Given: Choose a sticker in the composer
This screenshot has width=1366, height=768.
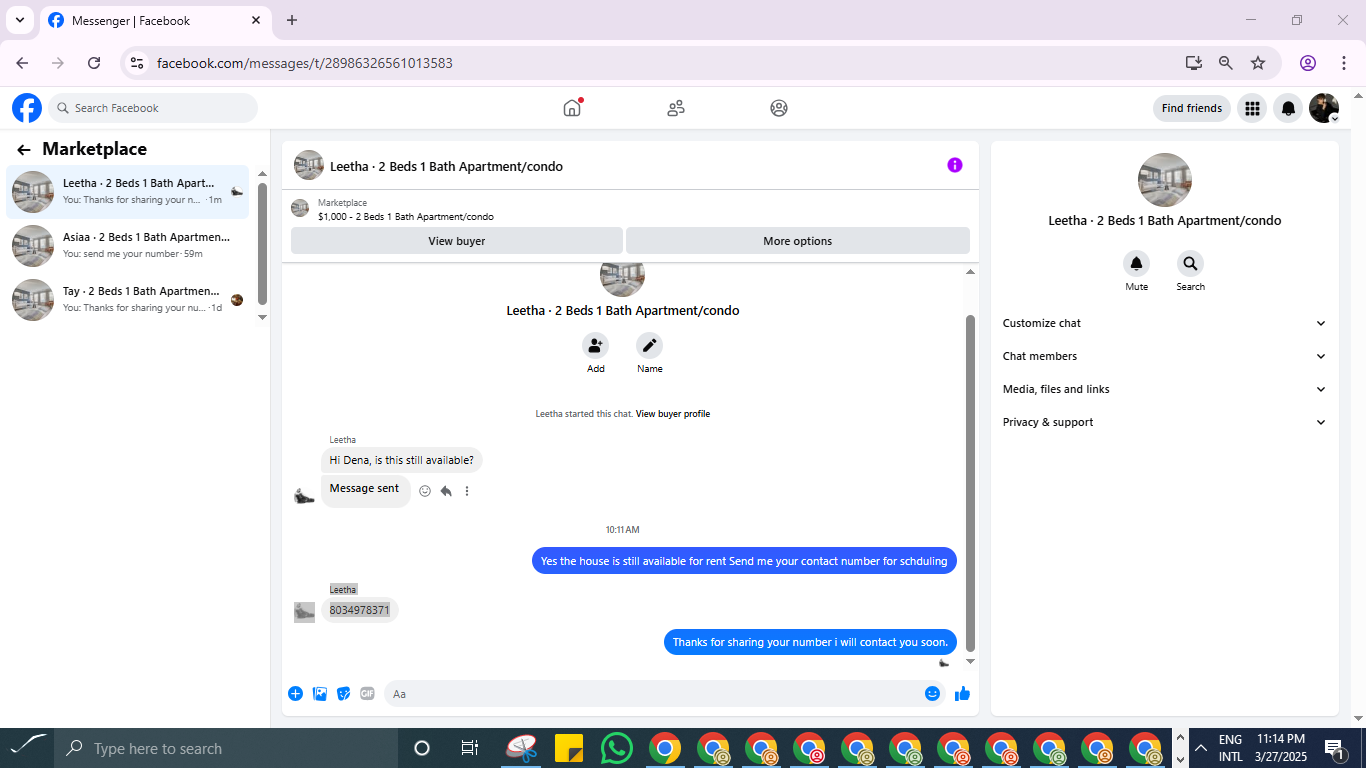Looking at the screenshot, I should 344,694.
